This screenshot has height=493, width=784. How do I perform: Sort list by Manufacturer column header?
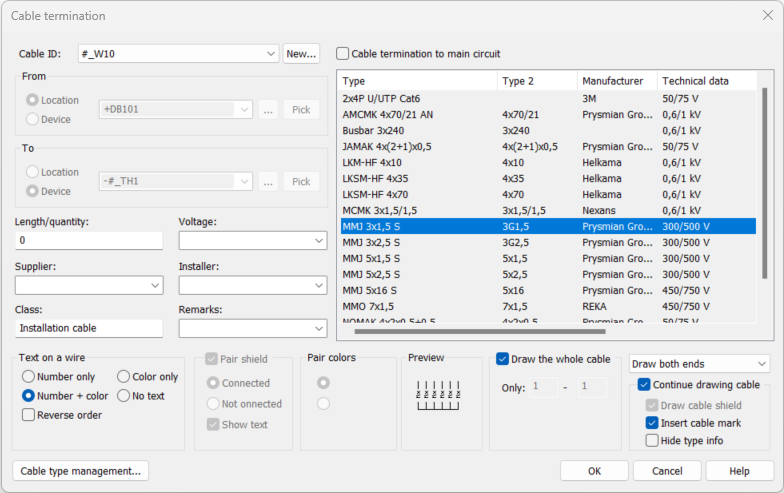616,81
